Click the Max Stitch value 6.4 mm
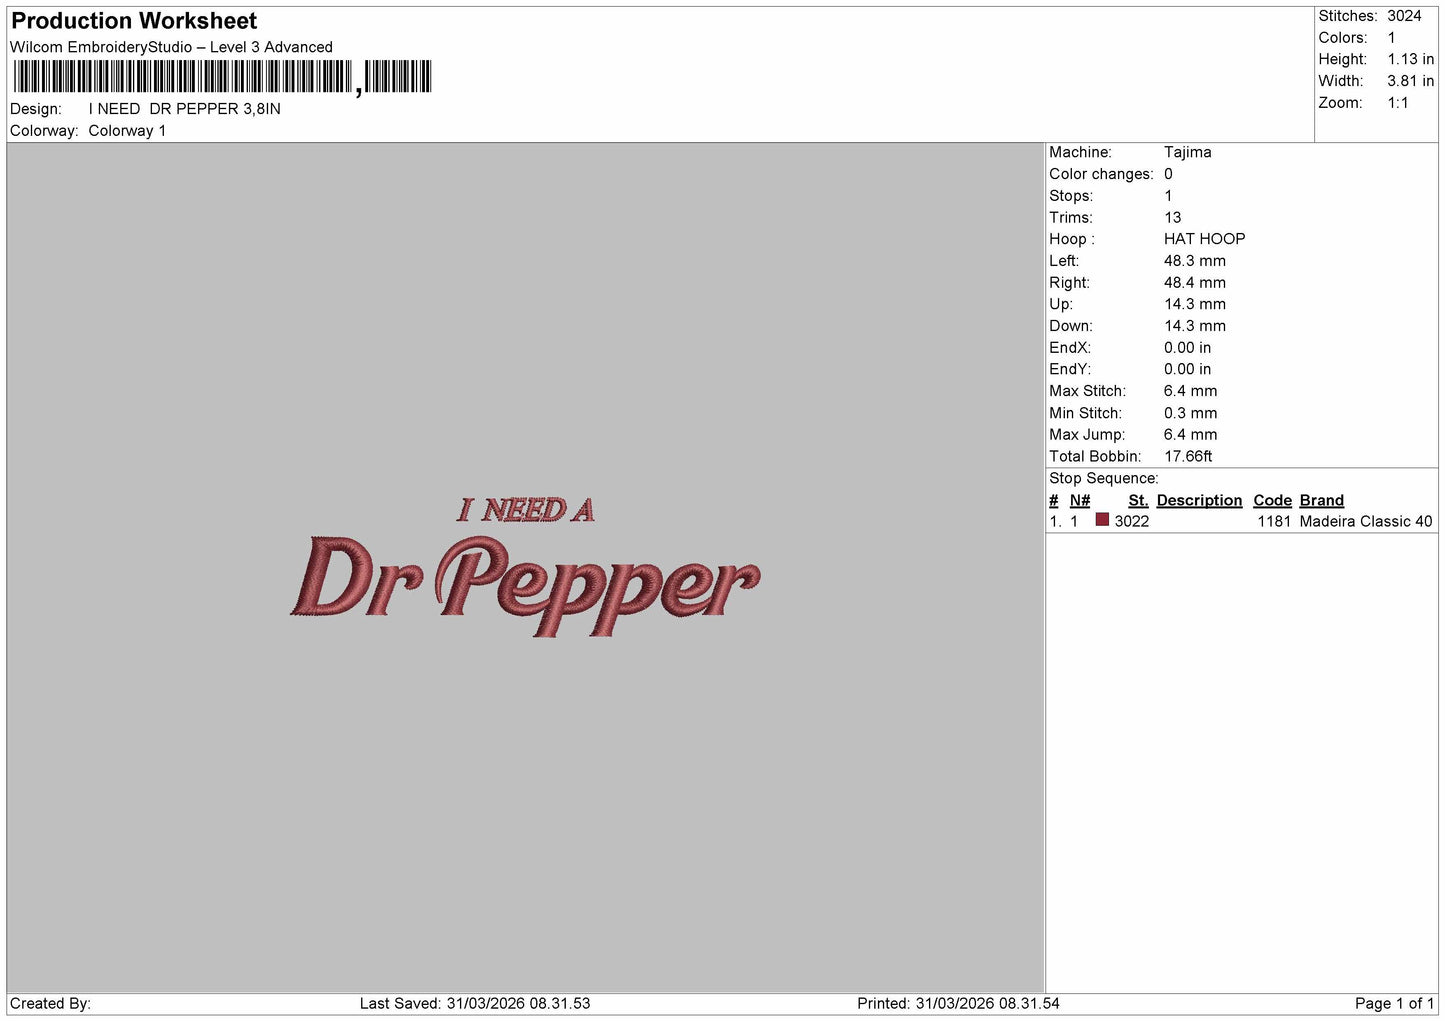The width and height of the screenshot is (1445, 1021). pyautogui.click(x=1190, y=391)
